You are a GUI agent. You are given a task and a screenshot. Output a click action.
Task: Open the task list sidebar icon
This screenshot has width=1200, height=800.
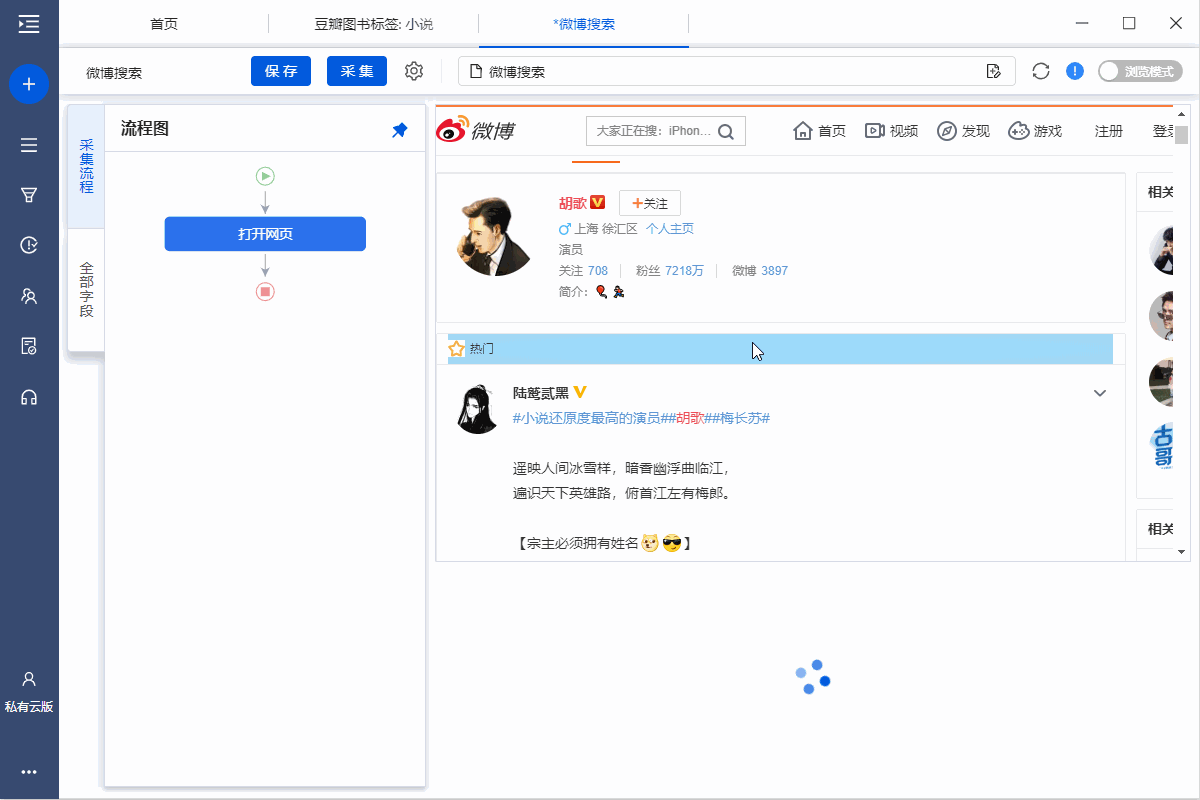[29, 145]
